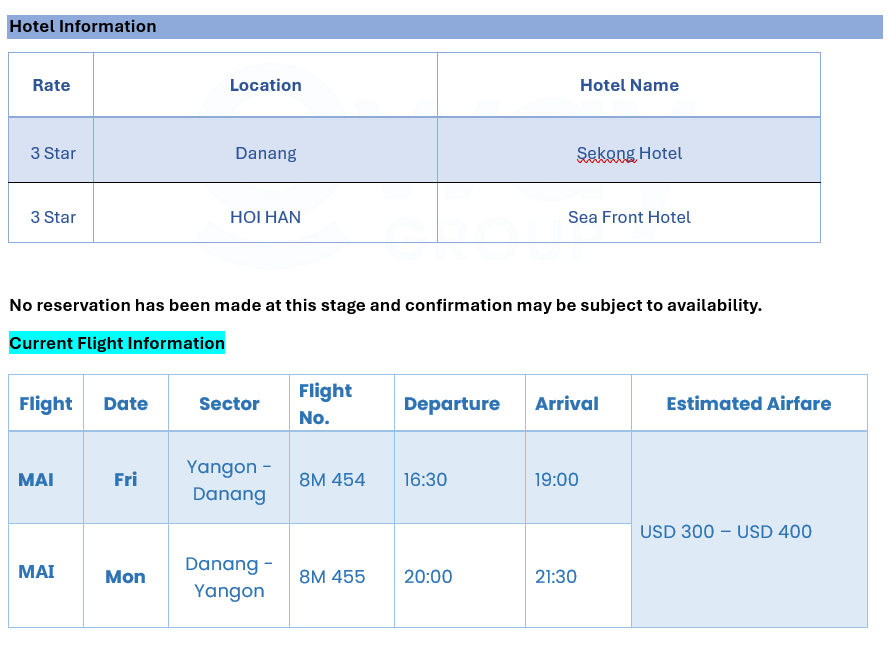Click the 'Danang - Yangon' sector cell

229,577
